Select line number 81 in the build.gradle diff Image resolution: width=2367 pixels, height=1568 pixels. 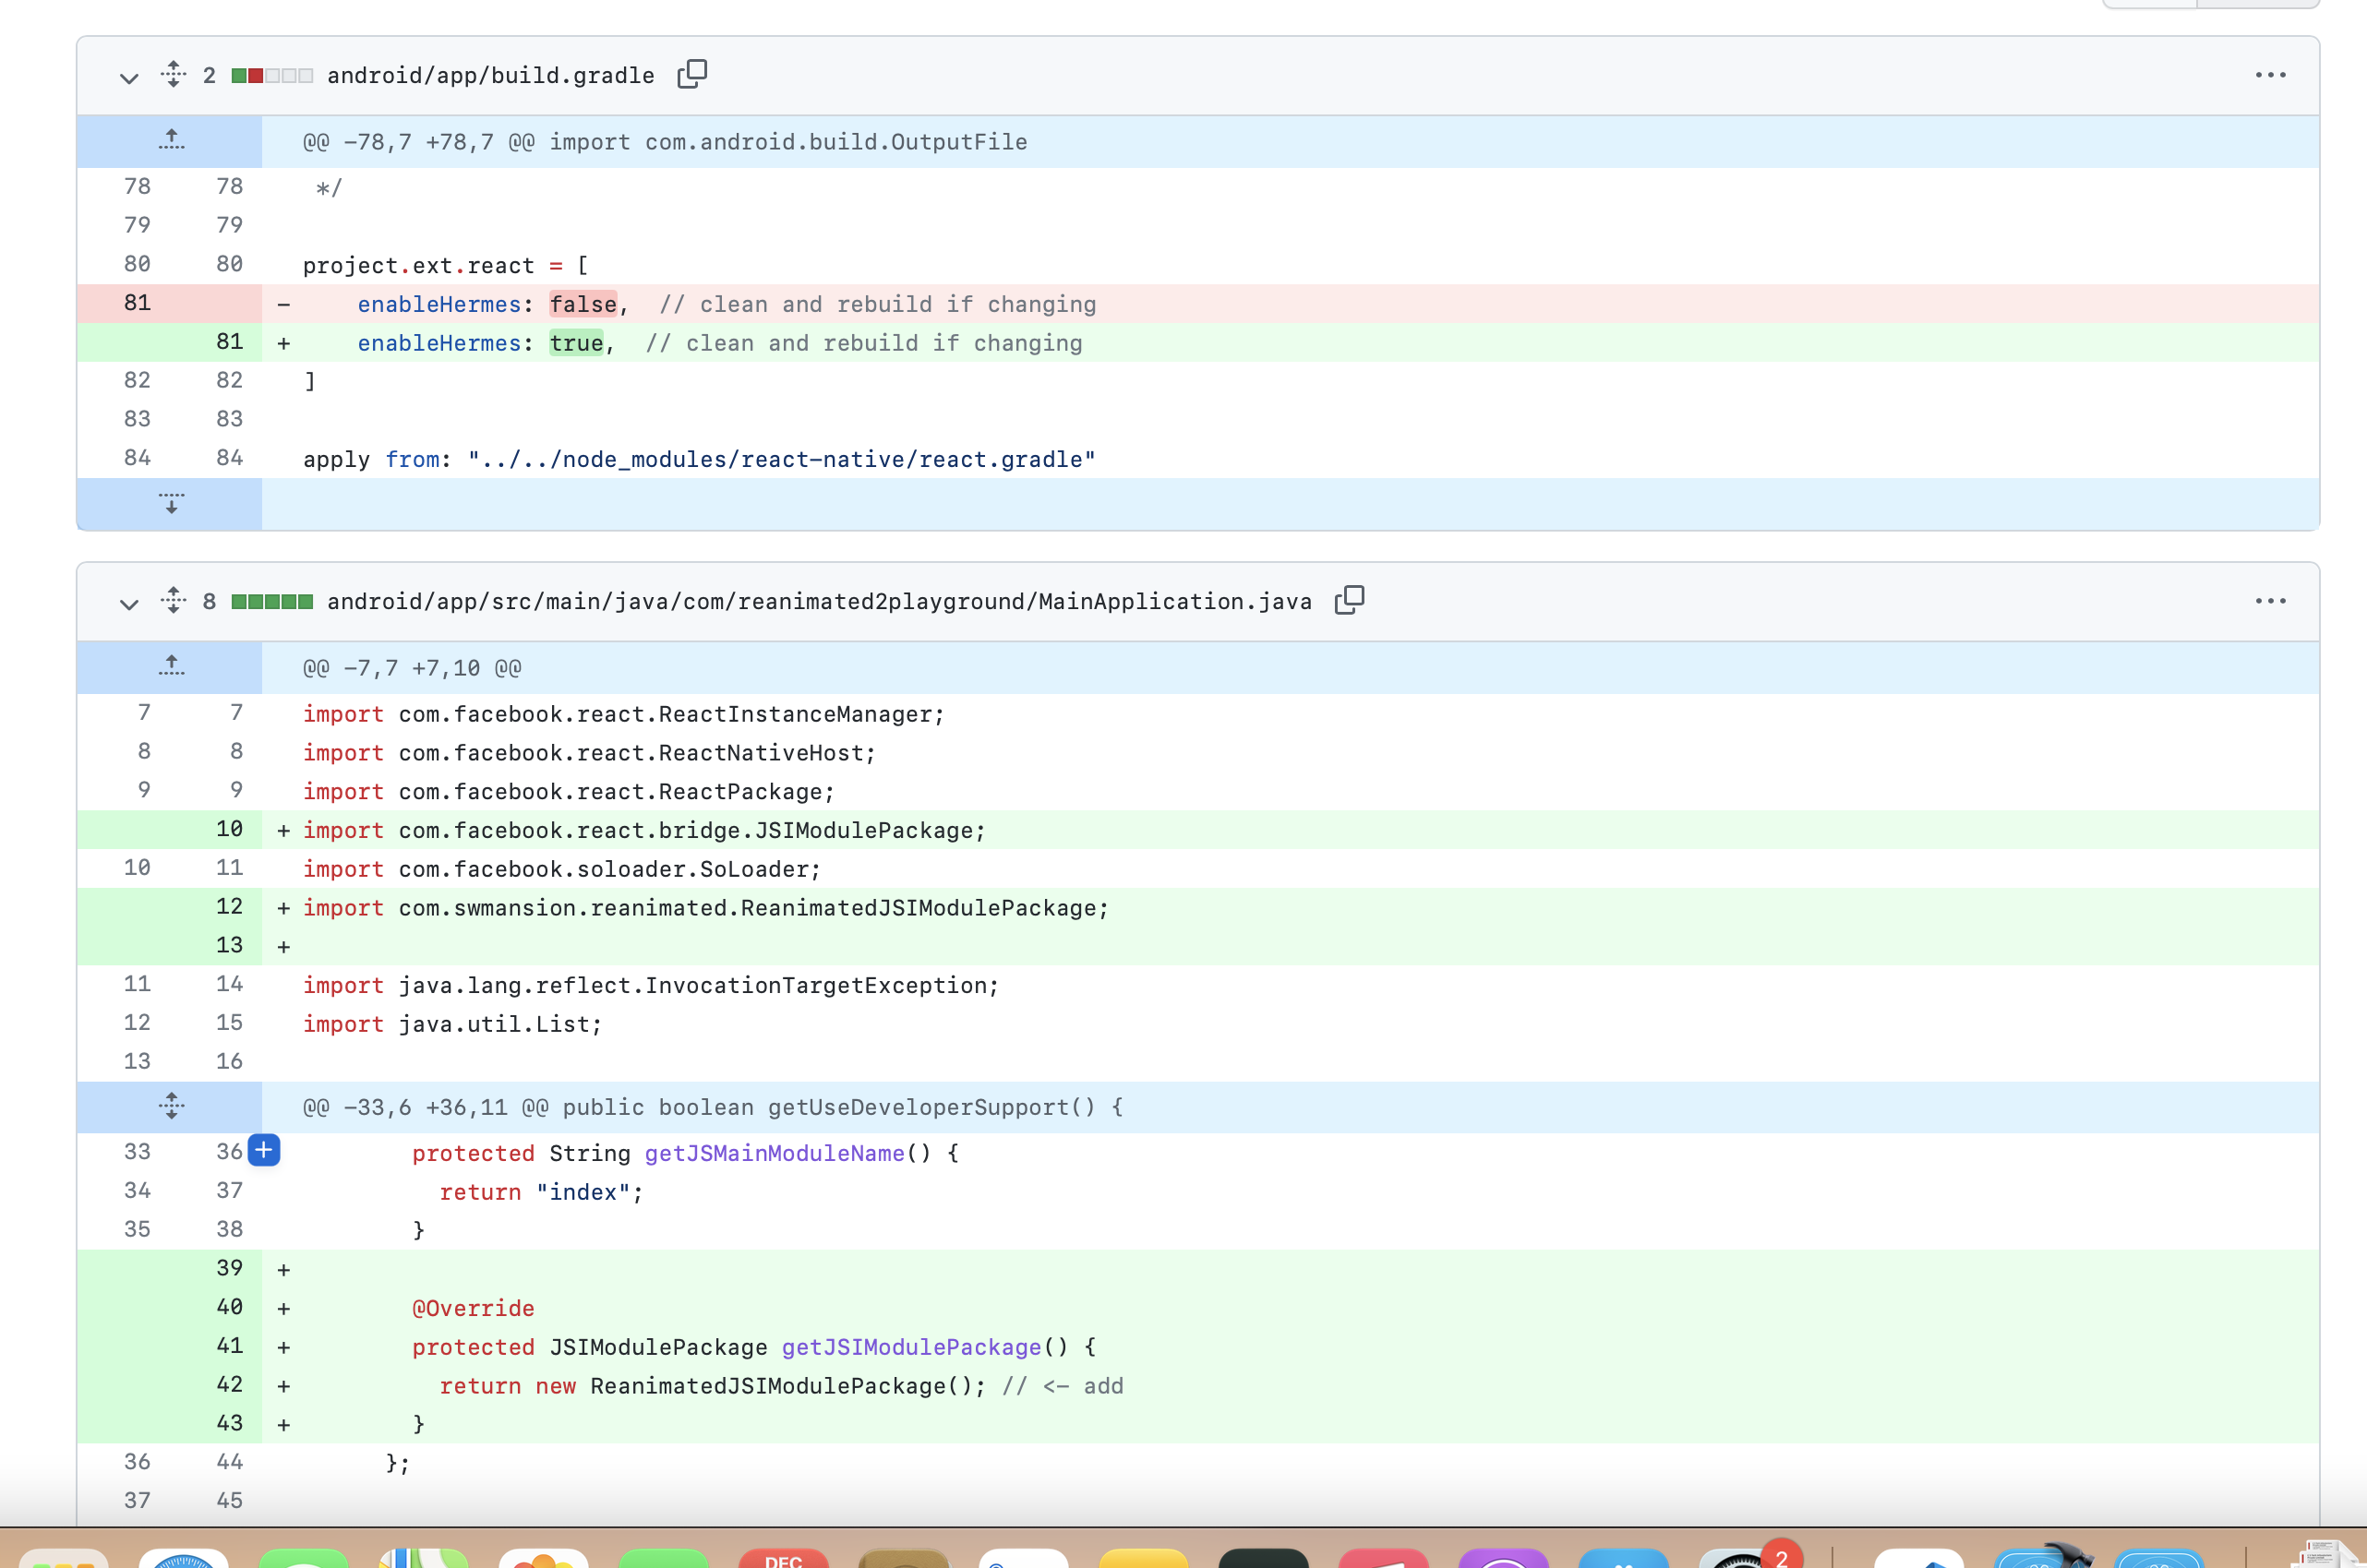(137, 303)
